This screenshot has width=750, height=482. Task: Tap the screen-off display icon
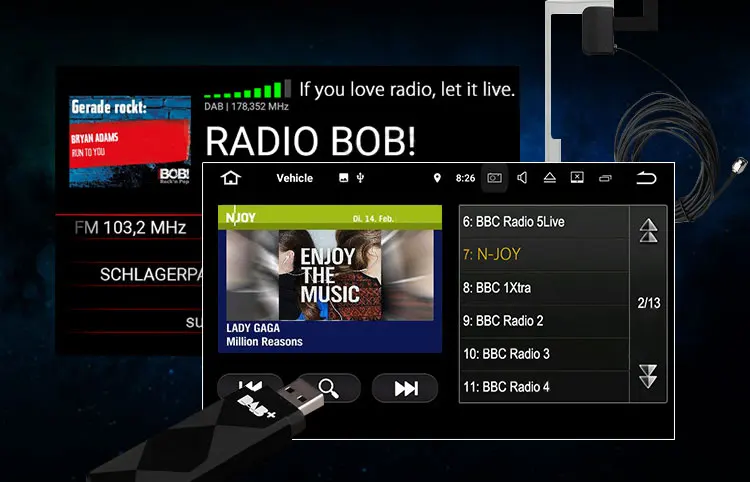point(577,178)
